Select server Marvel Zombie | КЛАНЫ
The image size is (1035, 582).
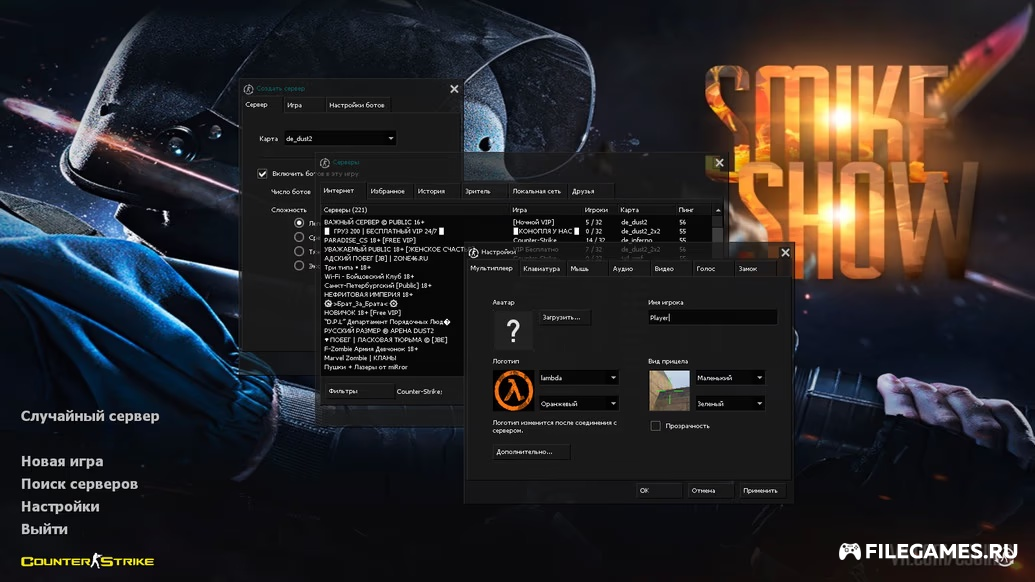(x=393, y=358)
